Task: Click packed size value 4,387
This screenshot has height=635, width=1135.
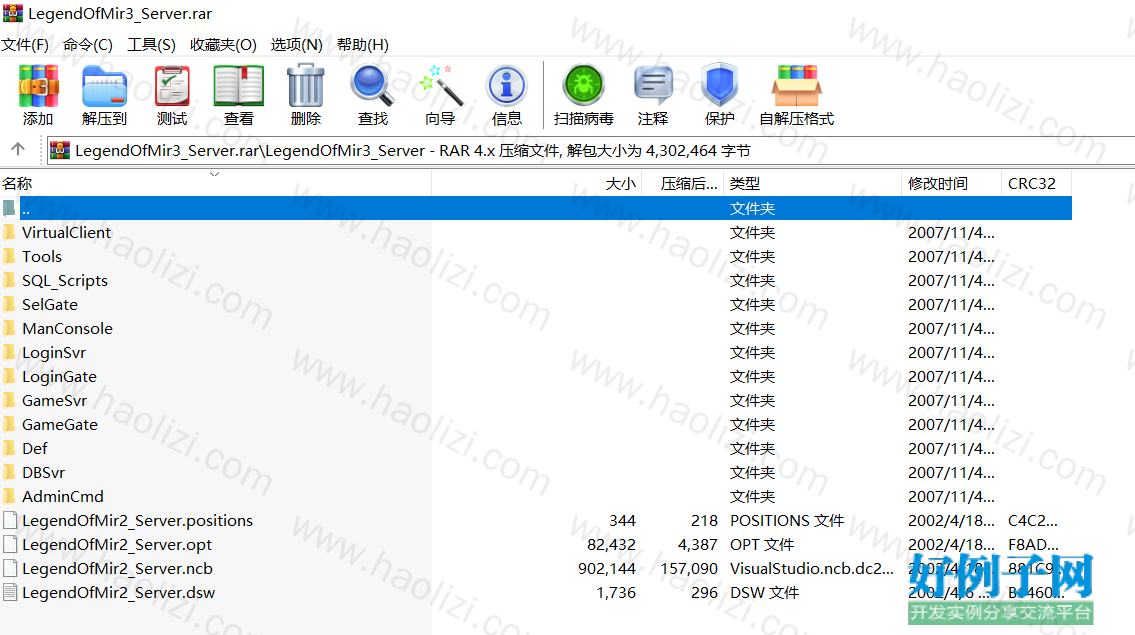Action: click(697, 544)
